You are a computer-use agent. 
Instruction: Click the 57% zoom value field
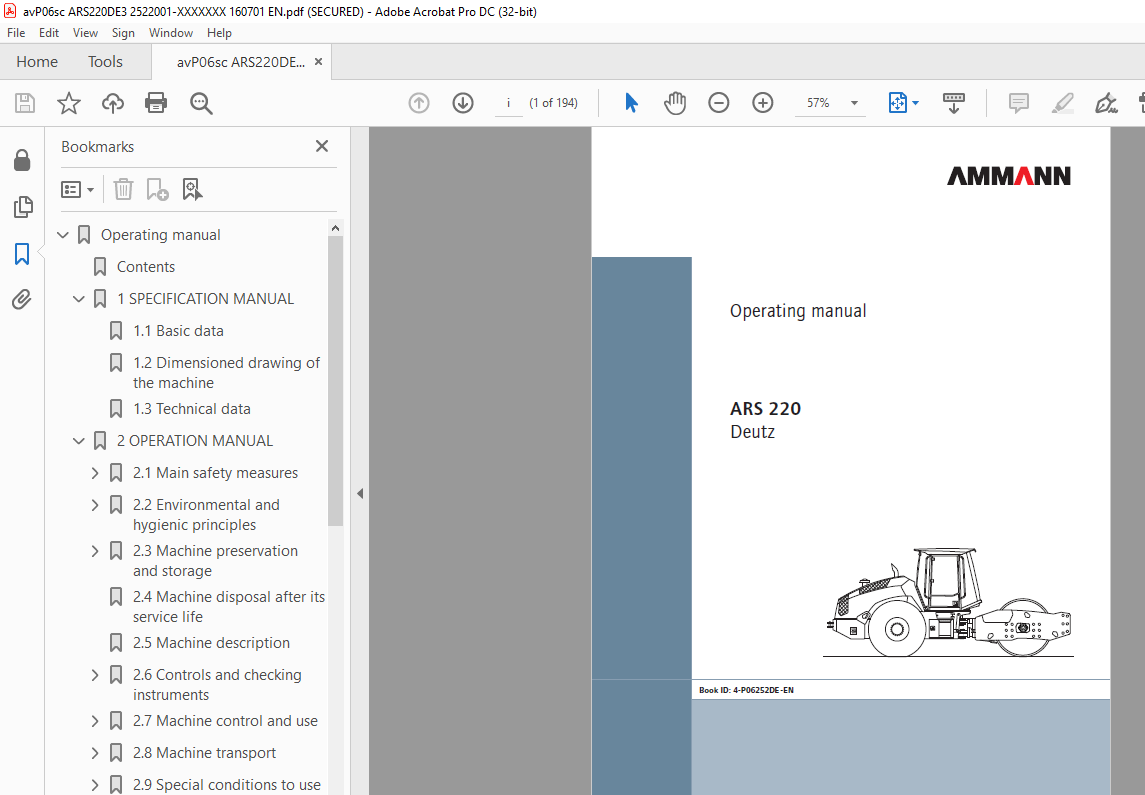tap(819, 103)
